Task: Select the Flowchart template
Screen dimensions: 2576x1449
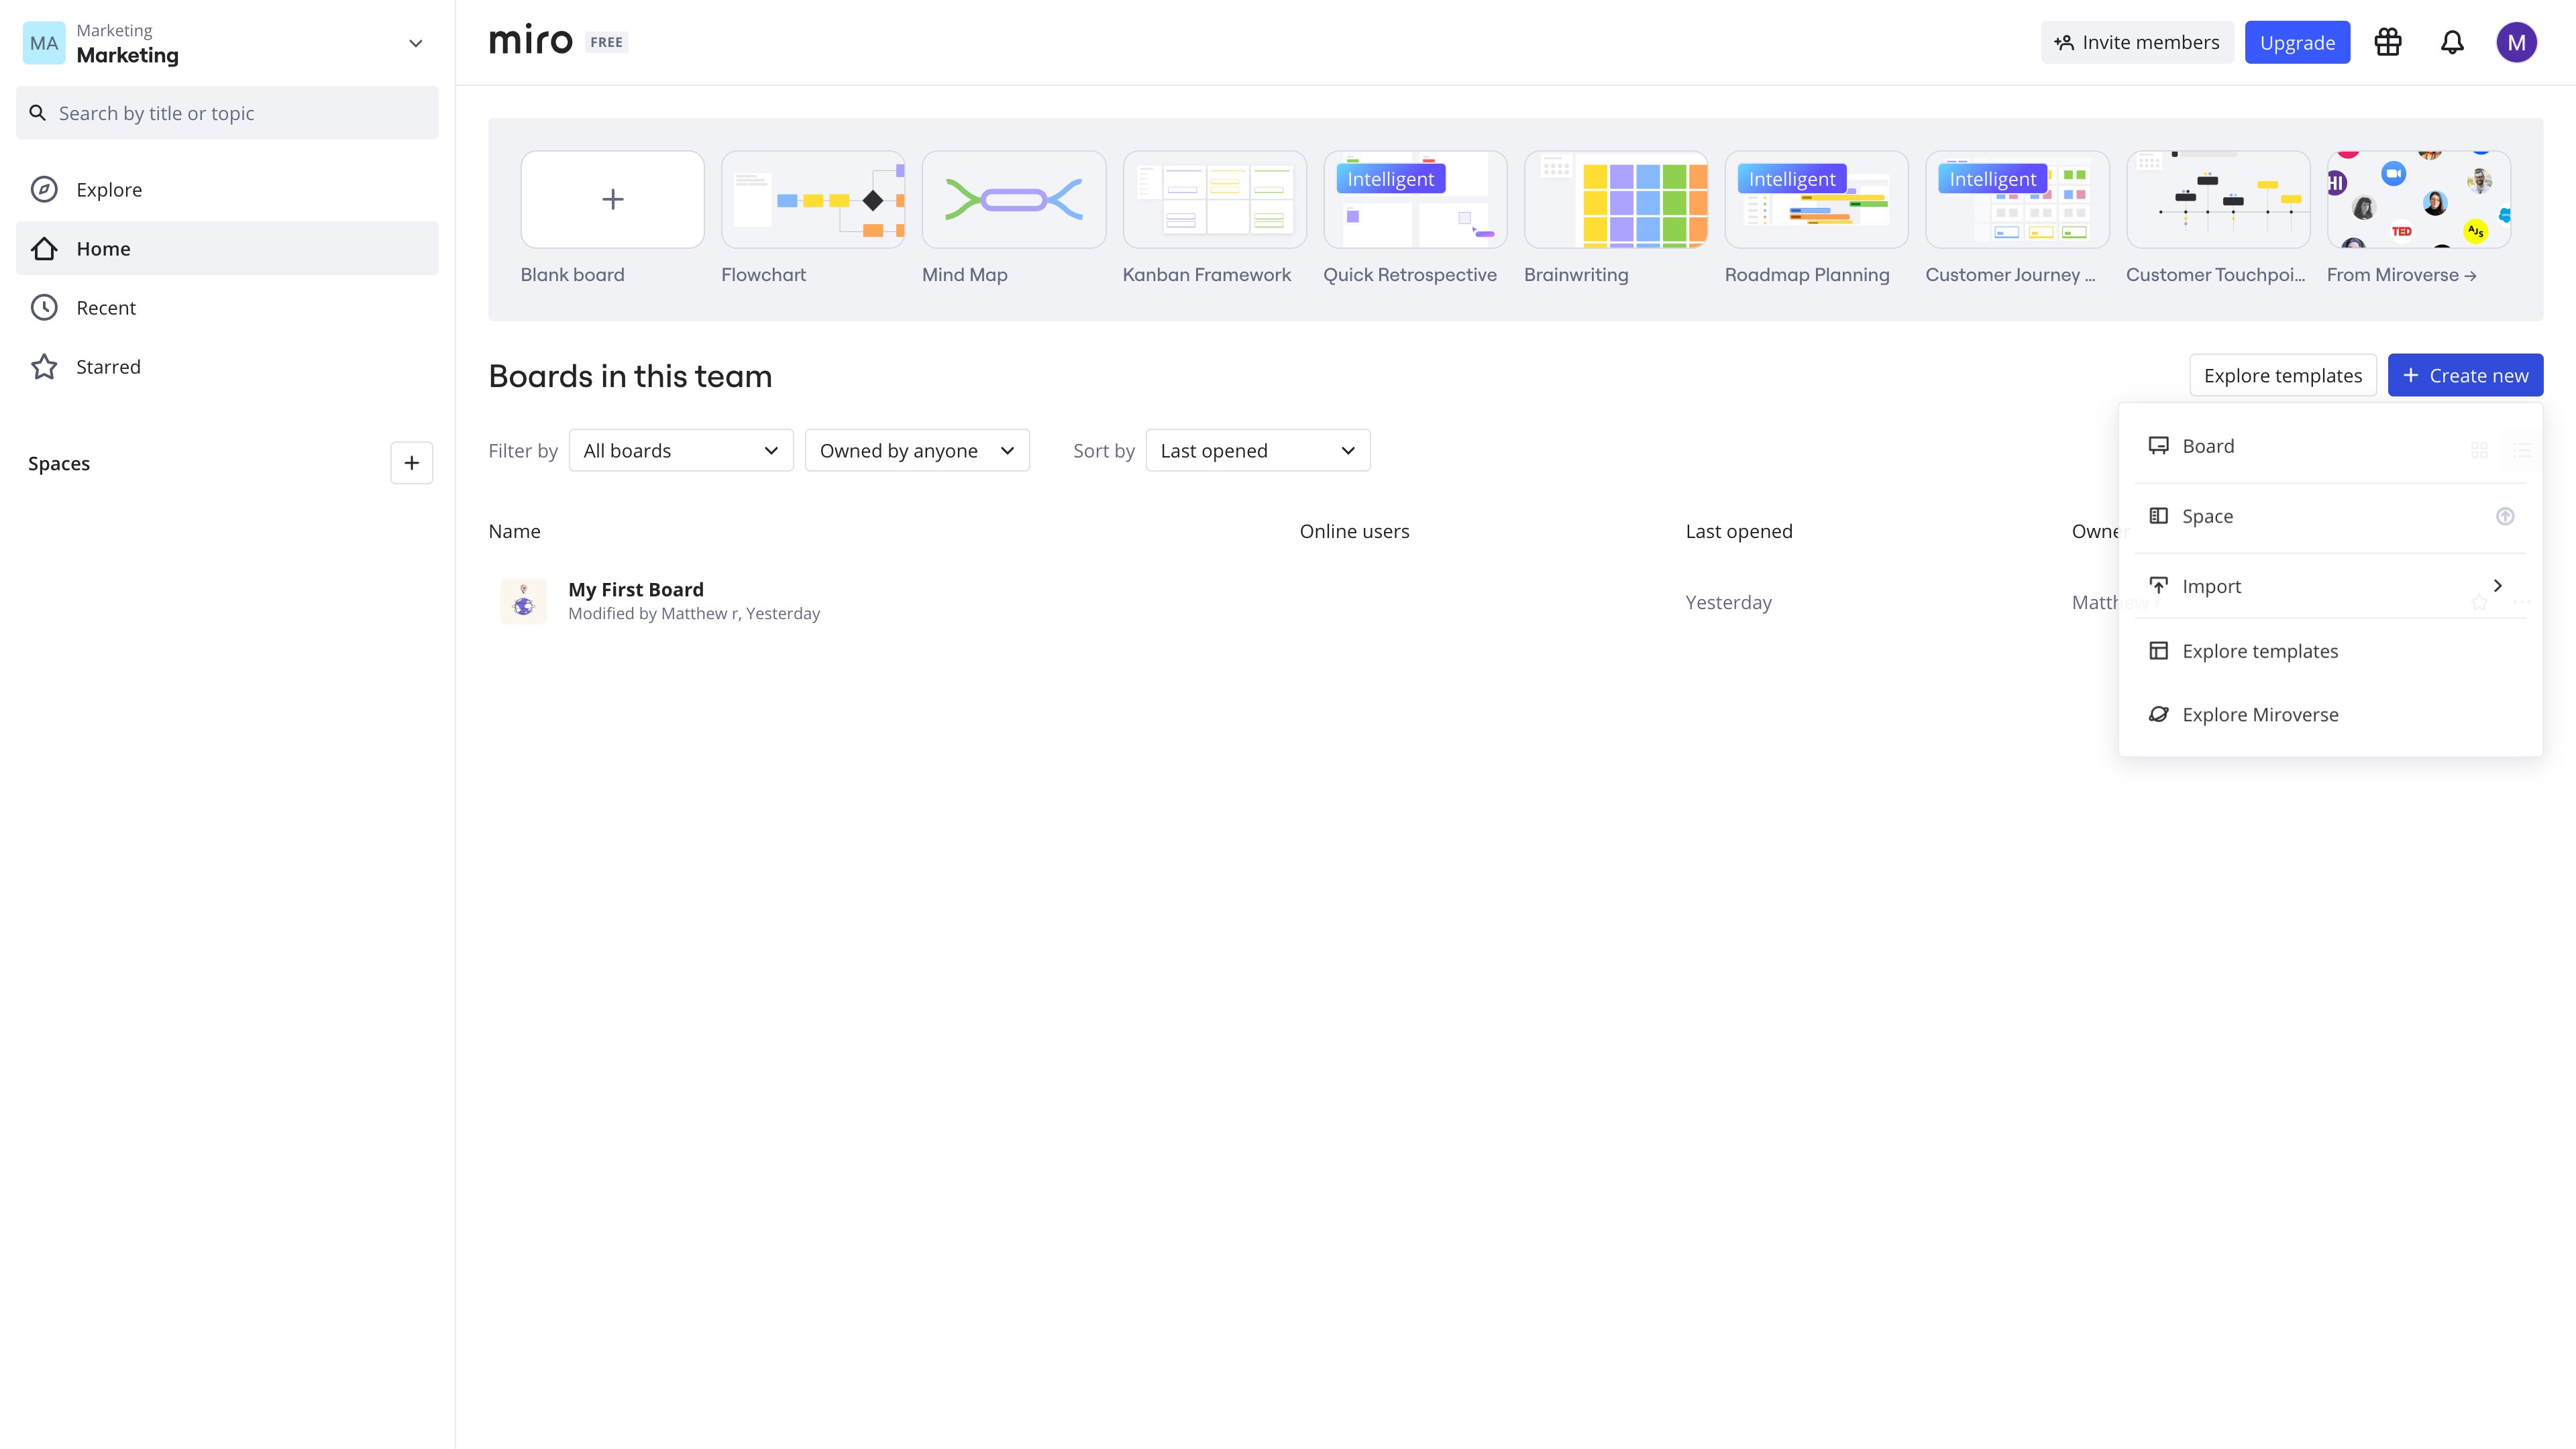Action: tap(813, 199)
